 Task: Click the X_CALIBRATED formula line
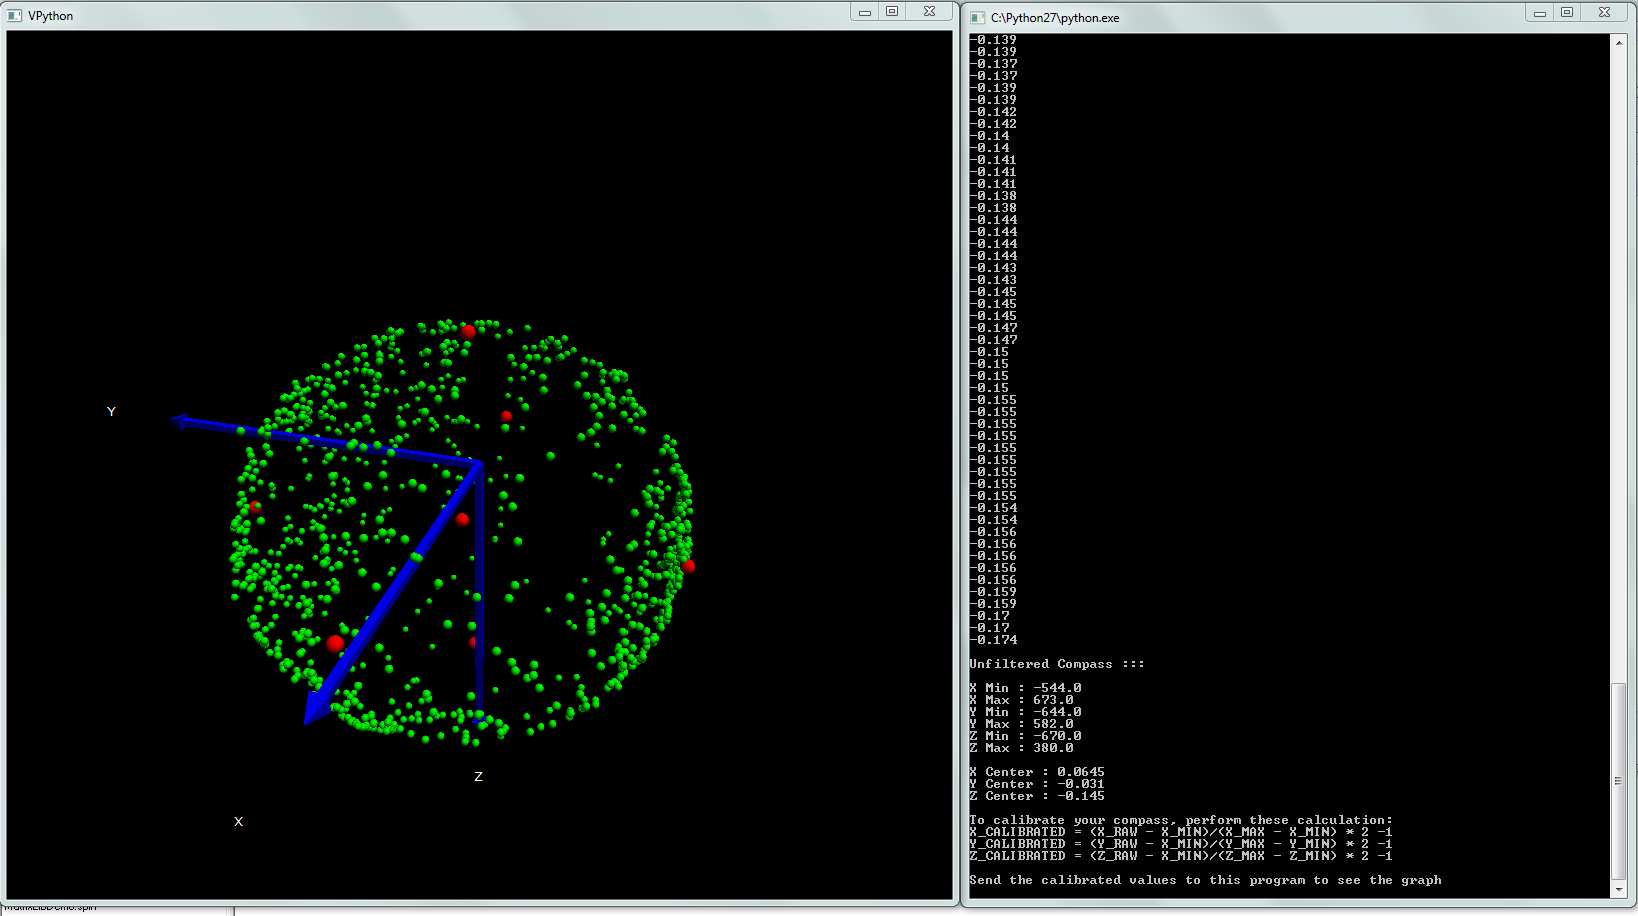(1181, 832)
